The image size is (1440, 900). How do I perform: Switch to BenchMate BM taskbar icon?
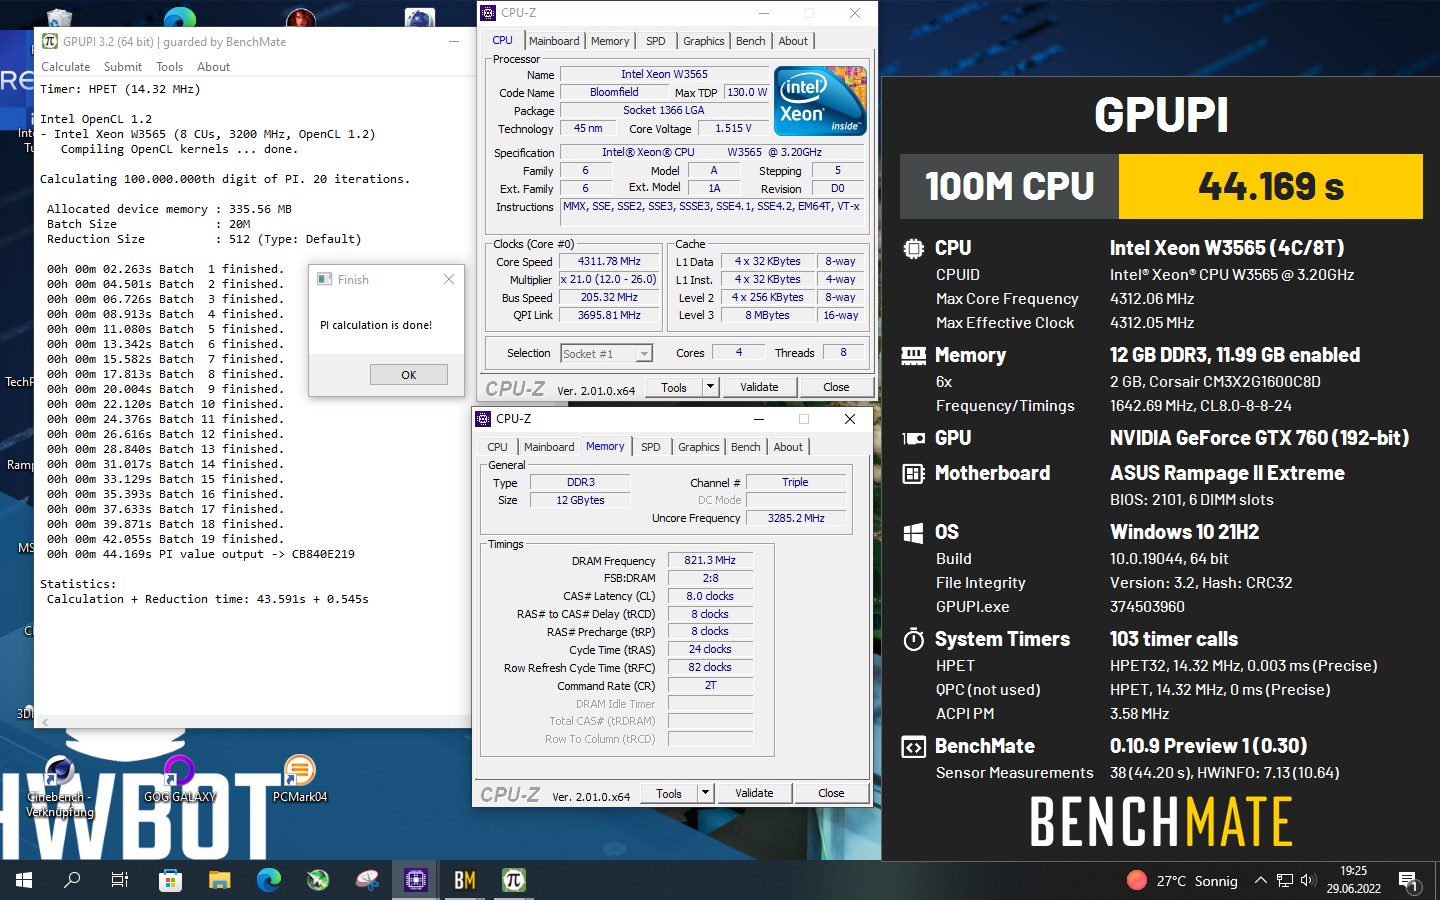465,880
